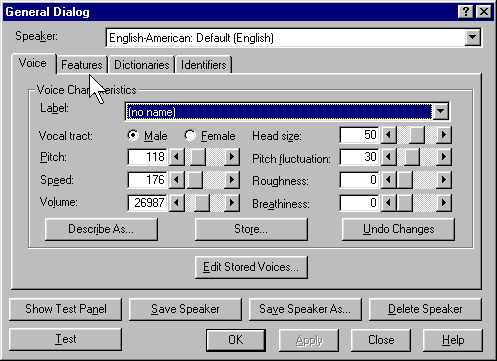Confirm with the OK button
497x361 pixels.
tap(236, 340)
